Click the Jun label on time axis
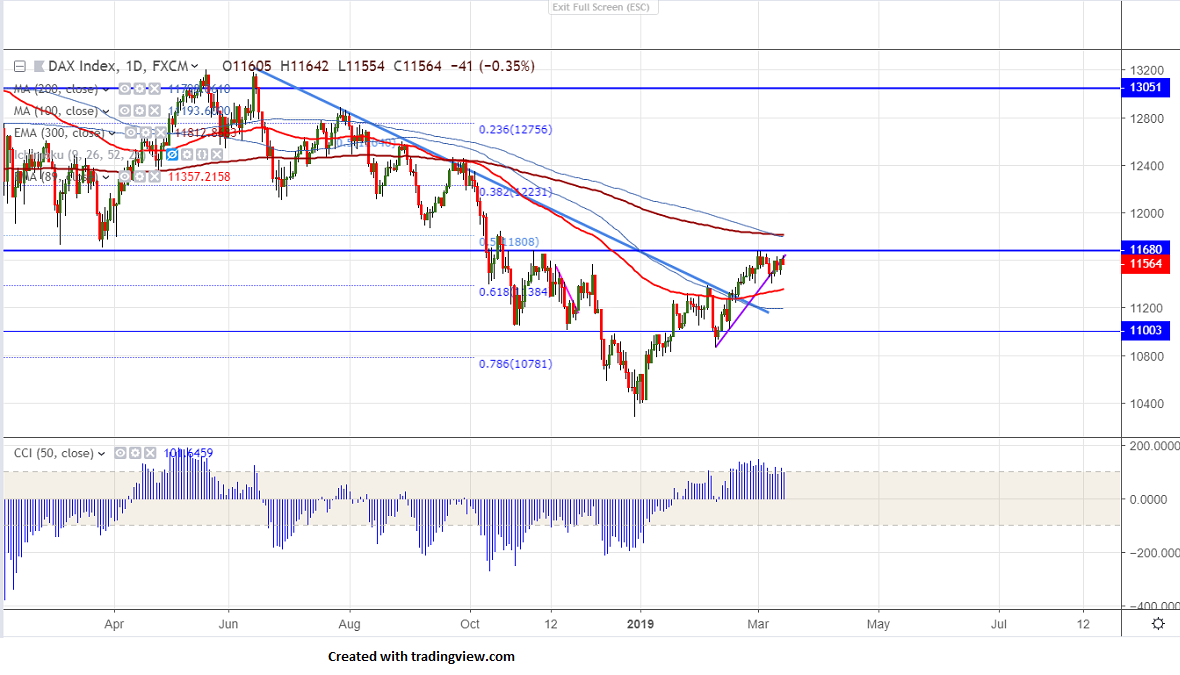Screen dimensions: 1180x675 click(228, 624)
